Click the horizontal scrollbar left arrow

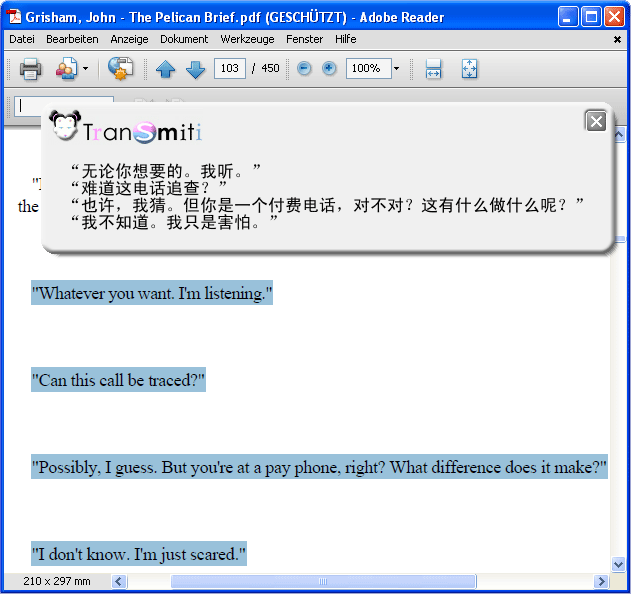click(x=119, y=582)
